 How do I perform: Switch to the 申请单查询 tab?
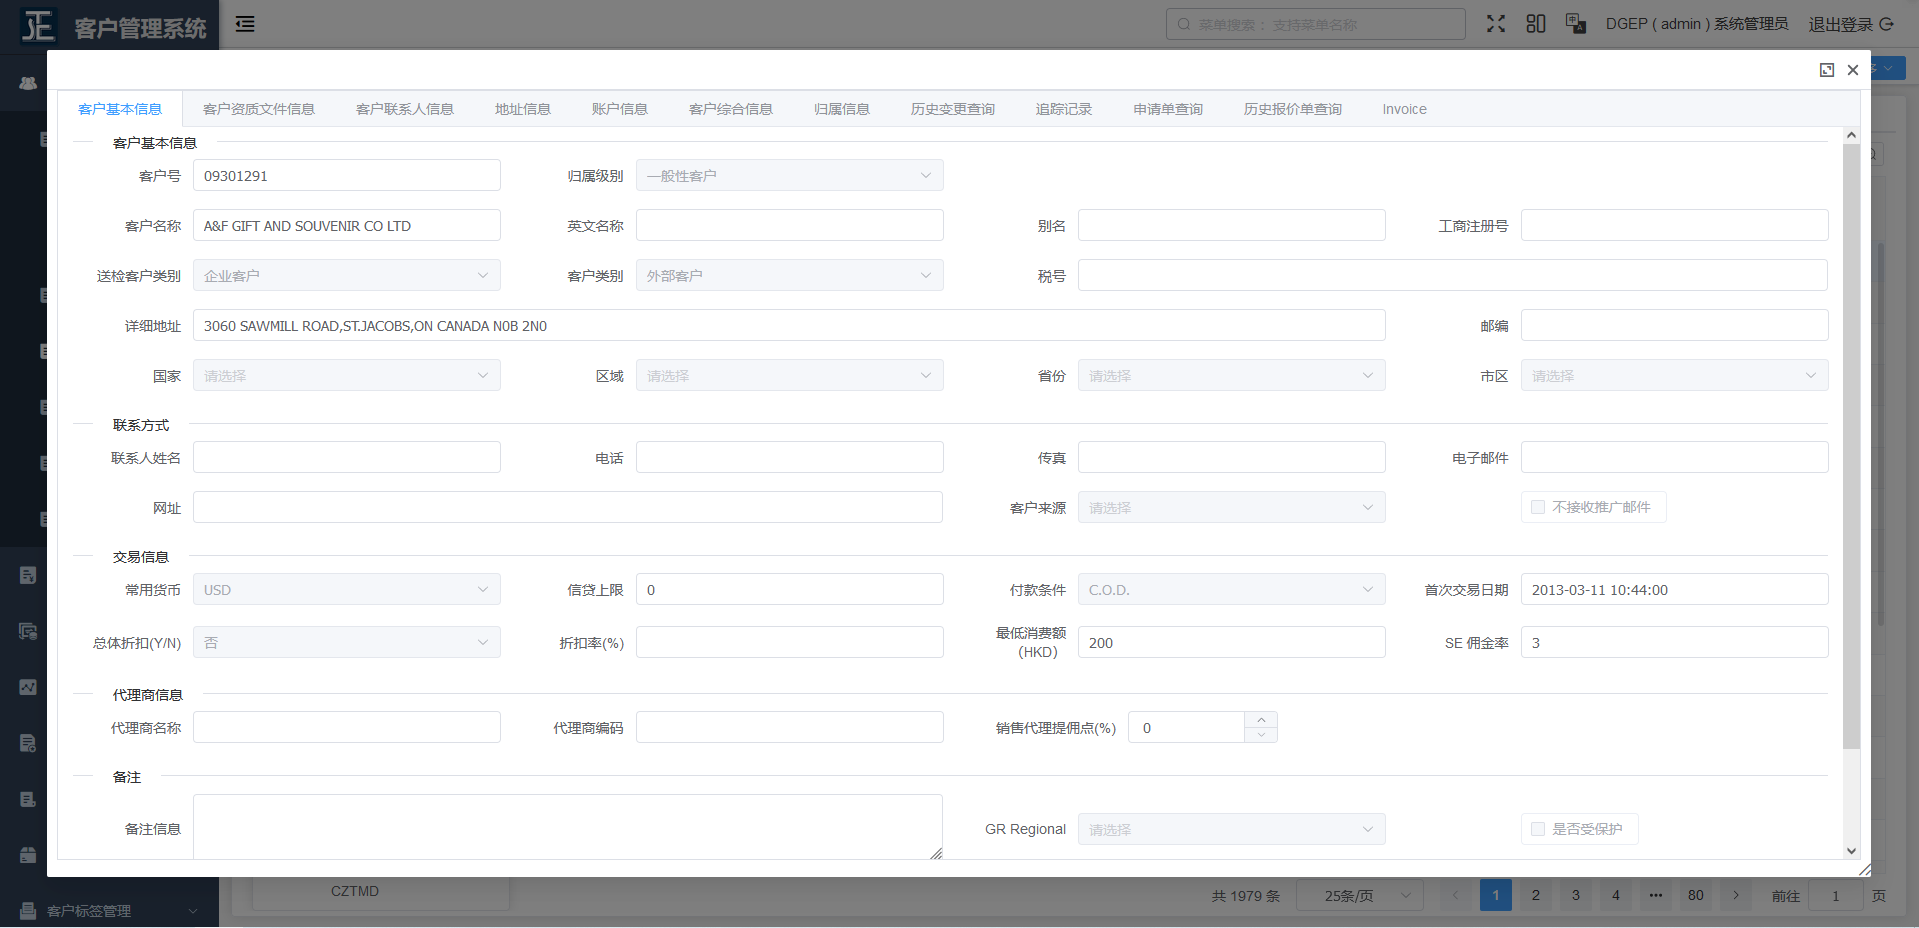tap(1168, 109)
